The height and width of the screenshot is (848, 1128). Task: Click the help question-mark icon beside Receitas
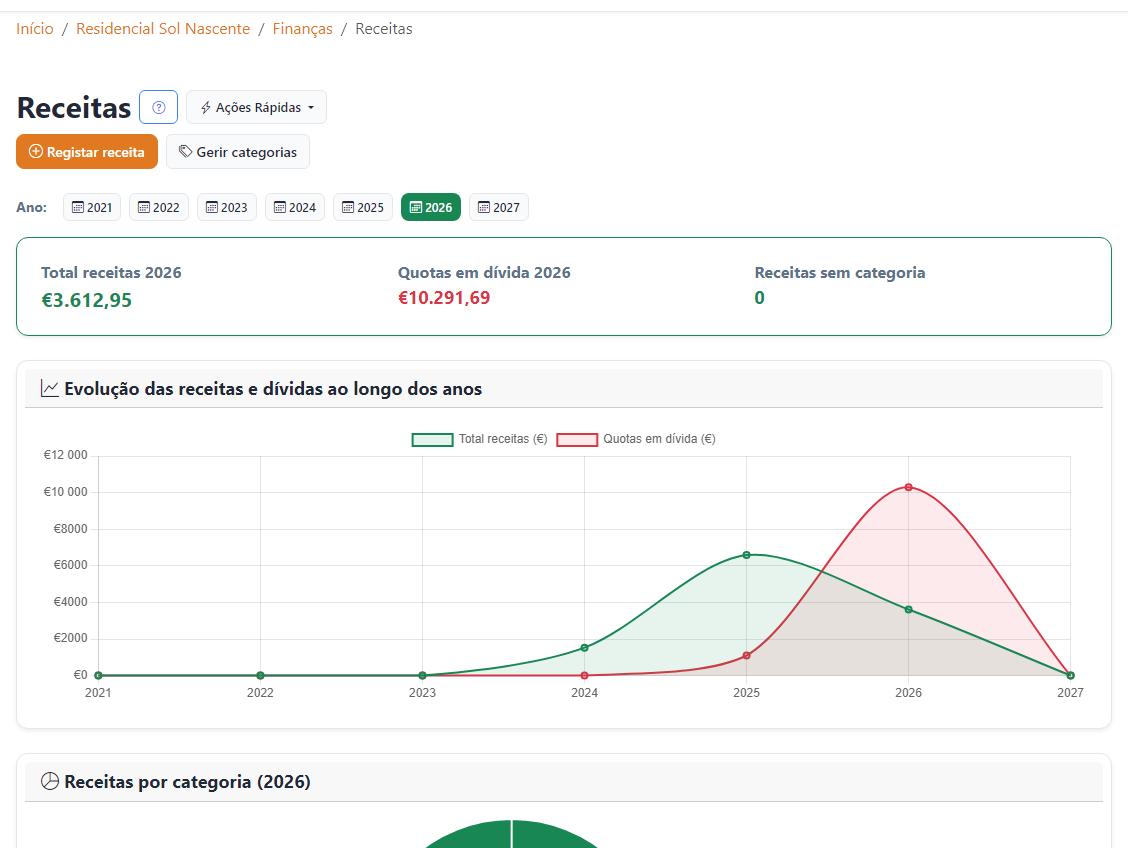click(x=158, y=107)
